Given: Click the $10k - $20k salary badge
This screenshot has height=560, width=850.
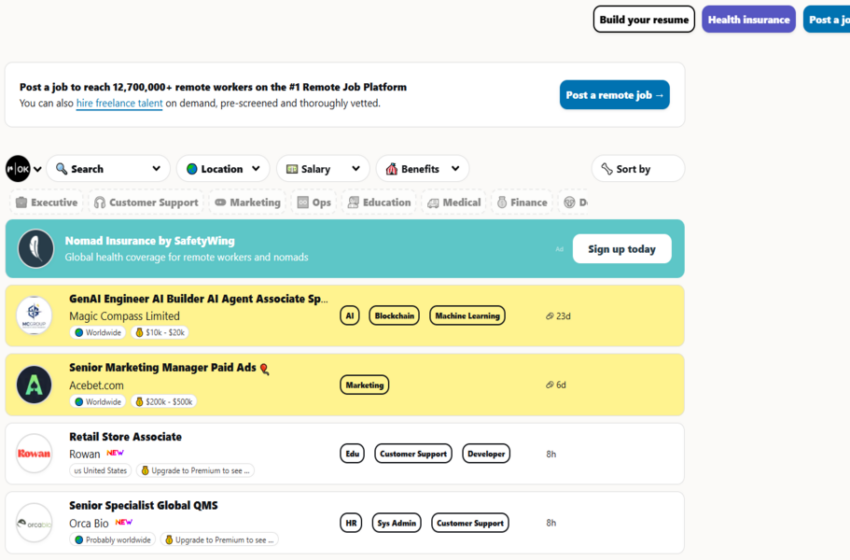Looking at the screenshot, I should [160, 332].
